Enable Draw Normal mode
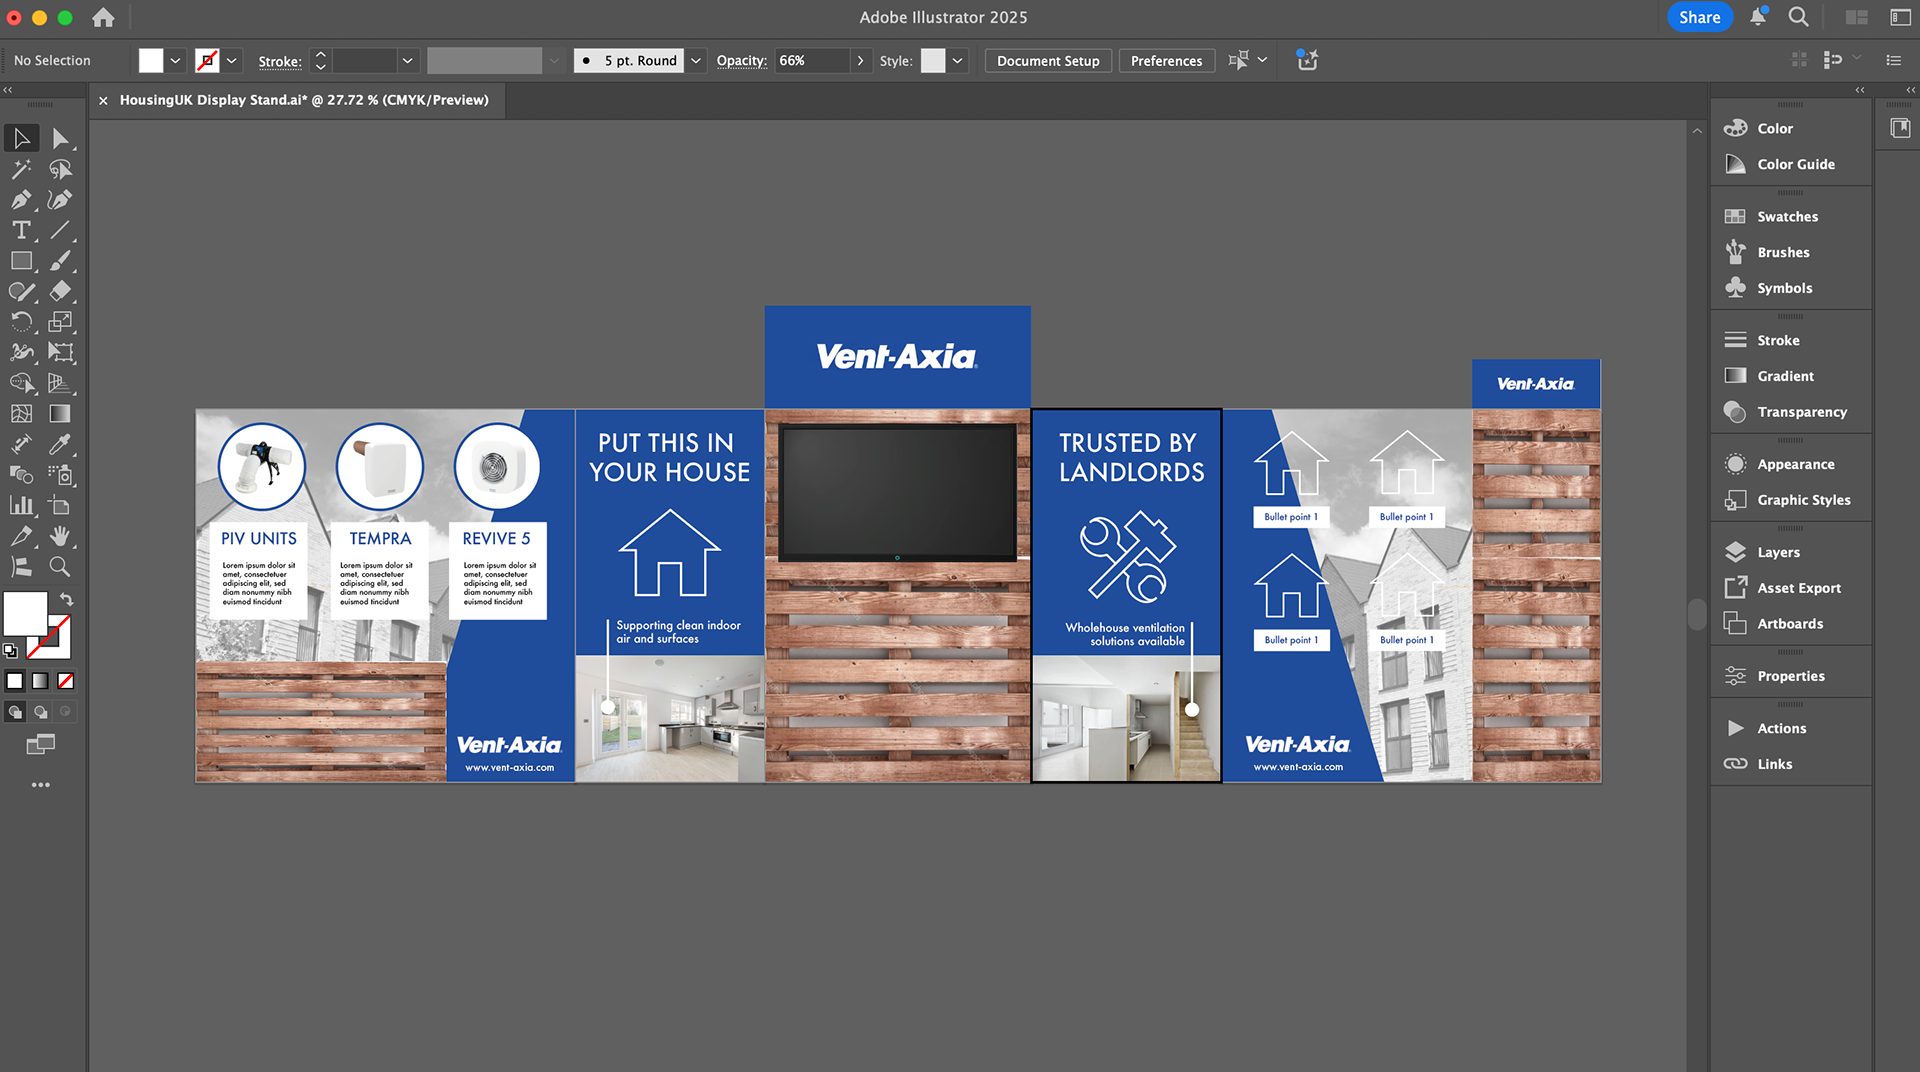This screenshot has width=1920, height=1072. click(15, 712)
